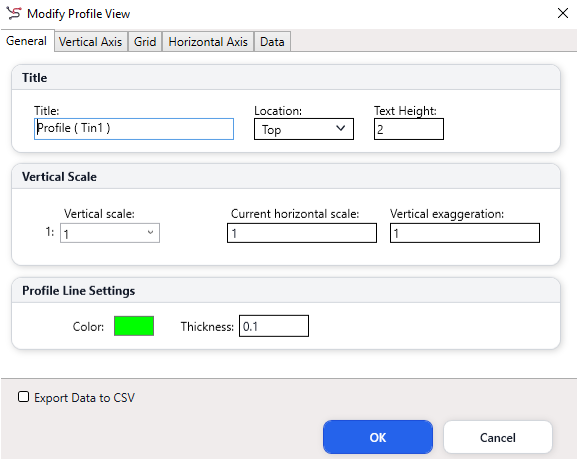Enable Export Data to CSV checkbox
The height and width of the screenshot is (460, 578).
[24, 397]
